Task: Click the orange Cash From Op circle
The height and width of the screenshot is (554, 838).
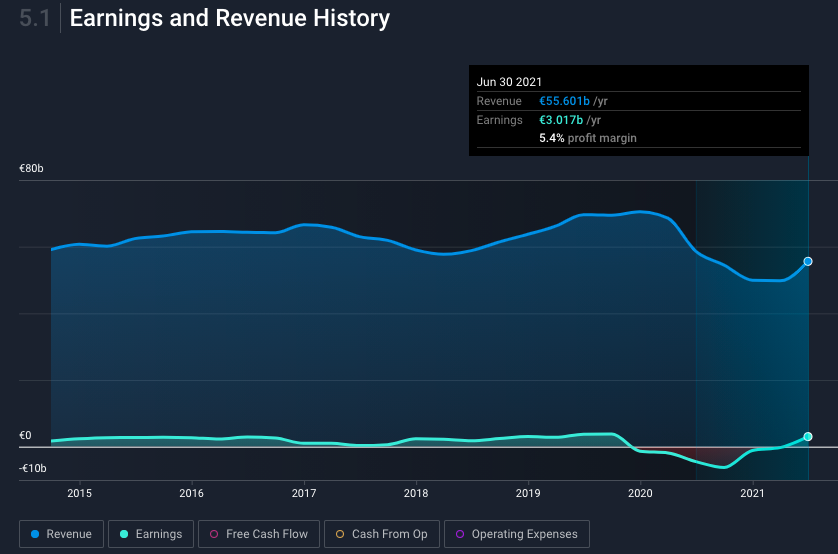Action: [x=340, y=534]
